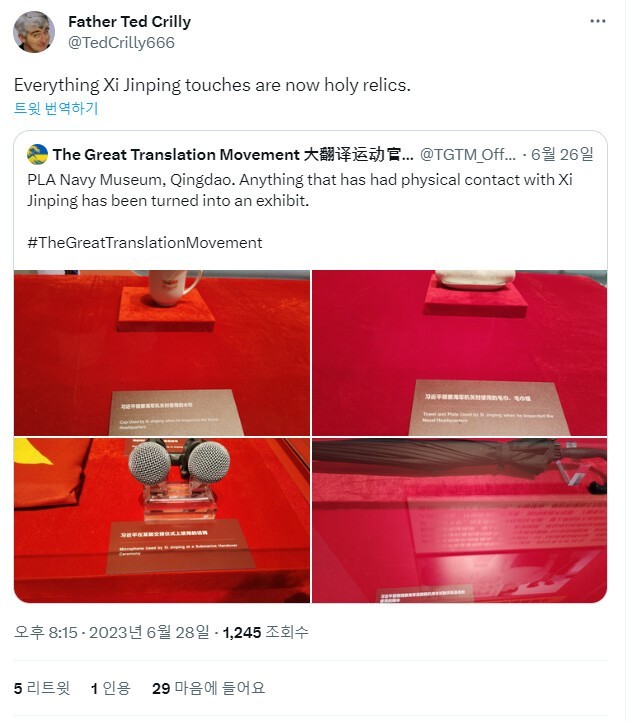The width and height of the screenshot is (636, 721).
Task: Show the 5 리트윗 retweets list
Action: pyautogui.click(x=42, y=688)
